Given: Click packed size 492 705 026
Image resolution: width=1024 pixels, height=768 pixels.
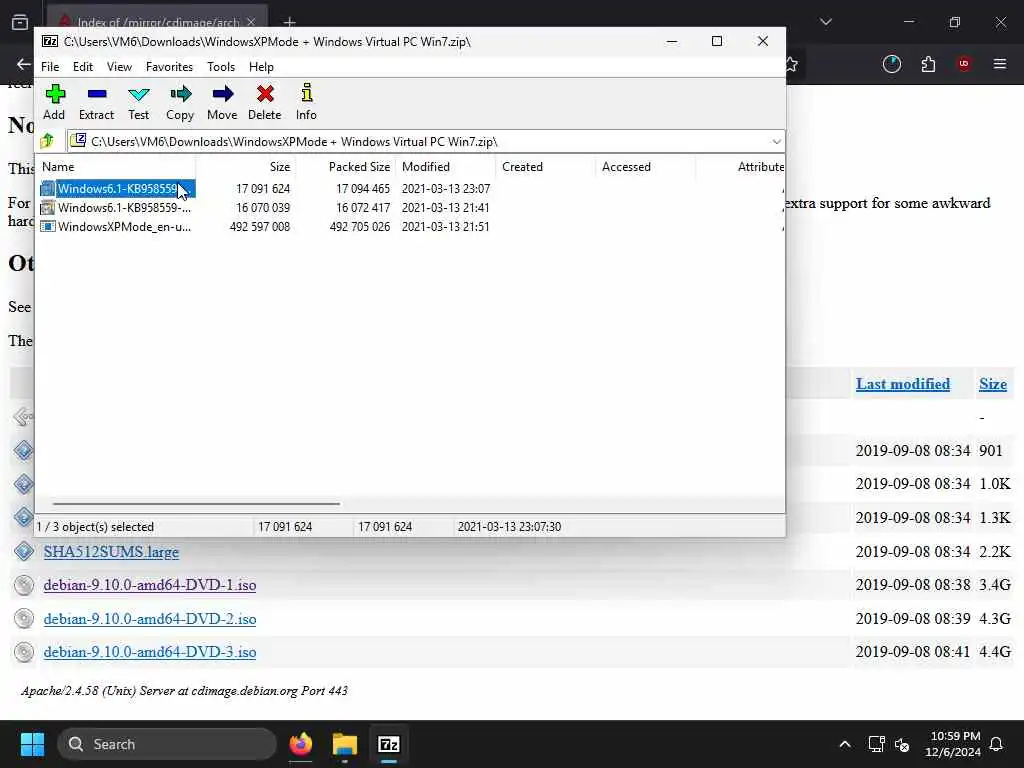Looking at the screenshot, I should point(359,227).
